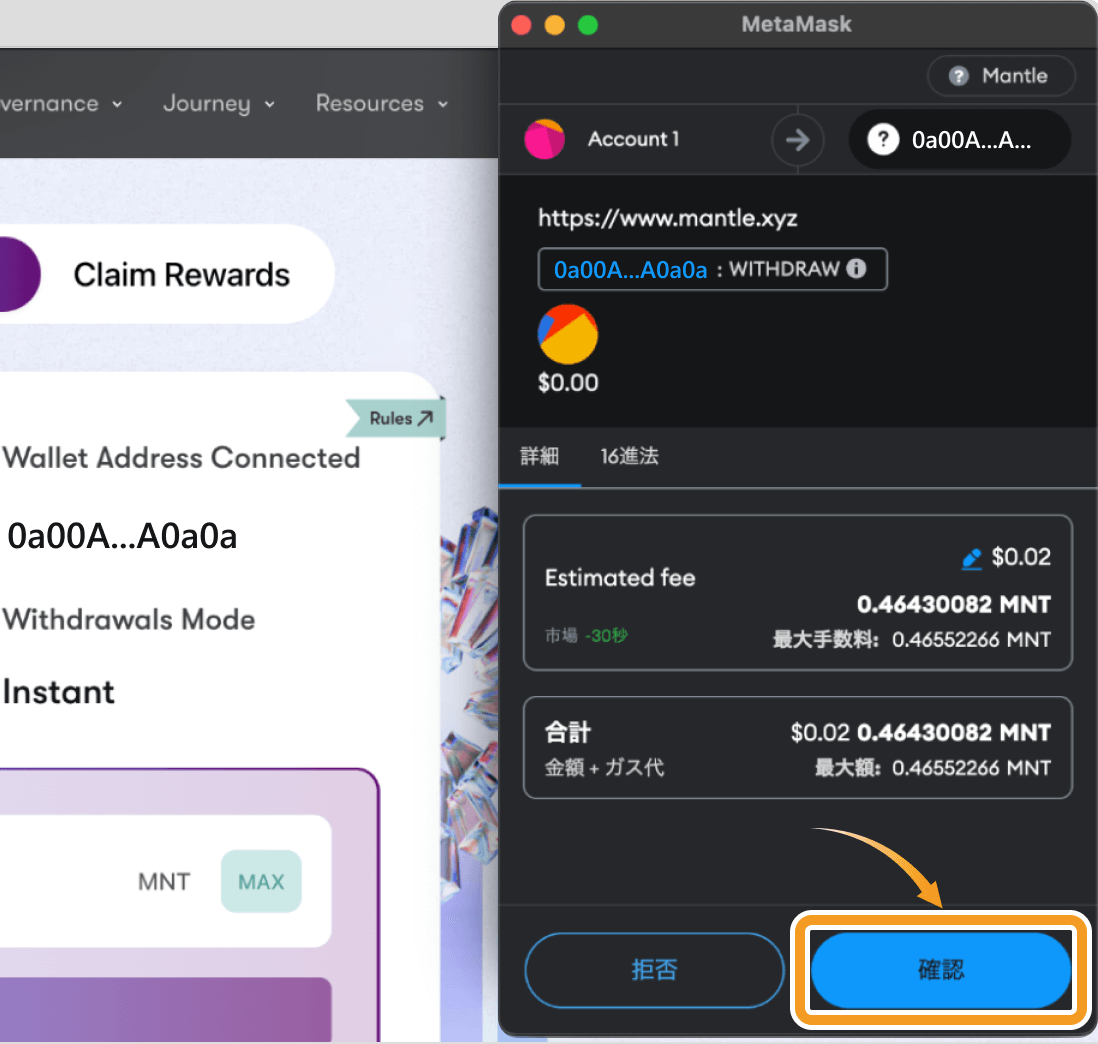Expand the Journey menu
This screenshot has width=1098, height=1044.
(x=219, y=104)
